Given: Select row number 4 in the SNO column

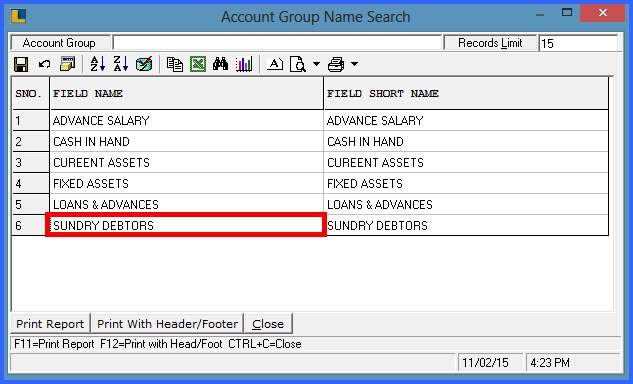Looking at the screenshot, I should coord(31,183).
